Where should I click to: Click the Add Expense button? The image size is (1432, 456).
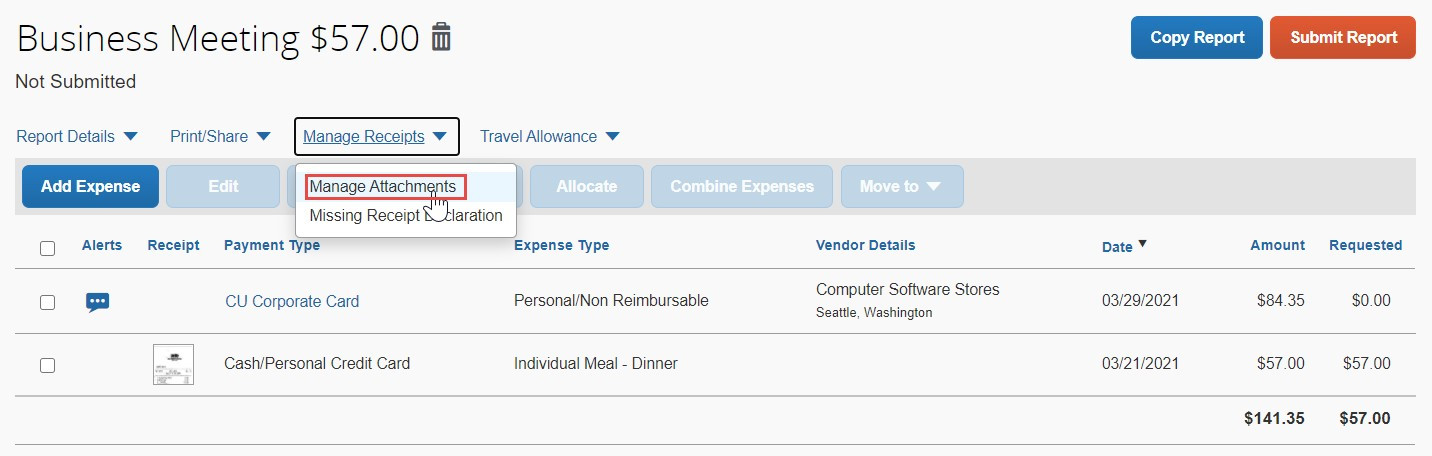(90, 186)
